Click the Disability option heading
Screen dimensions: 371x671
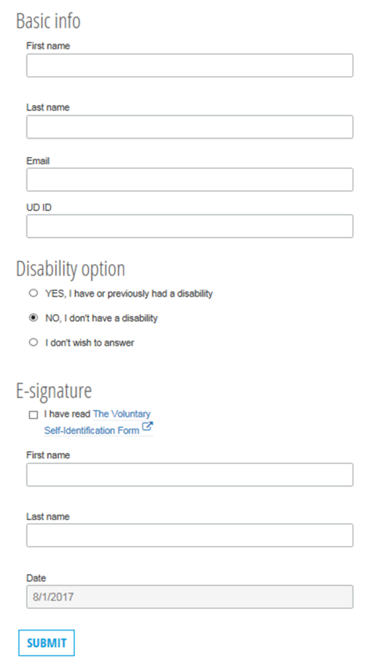71,269
